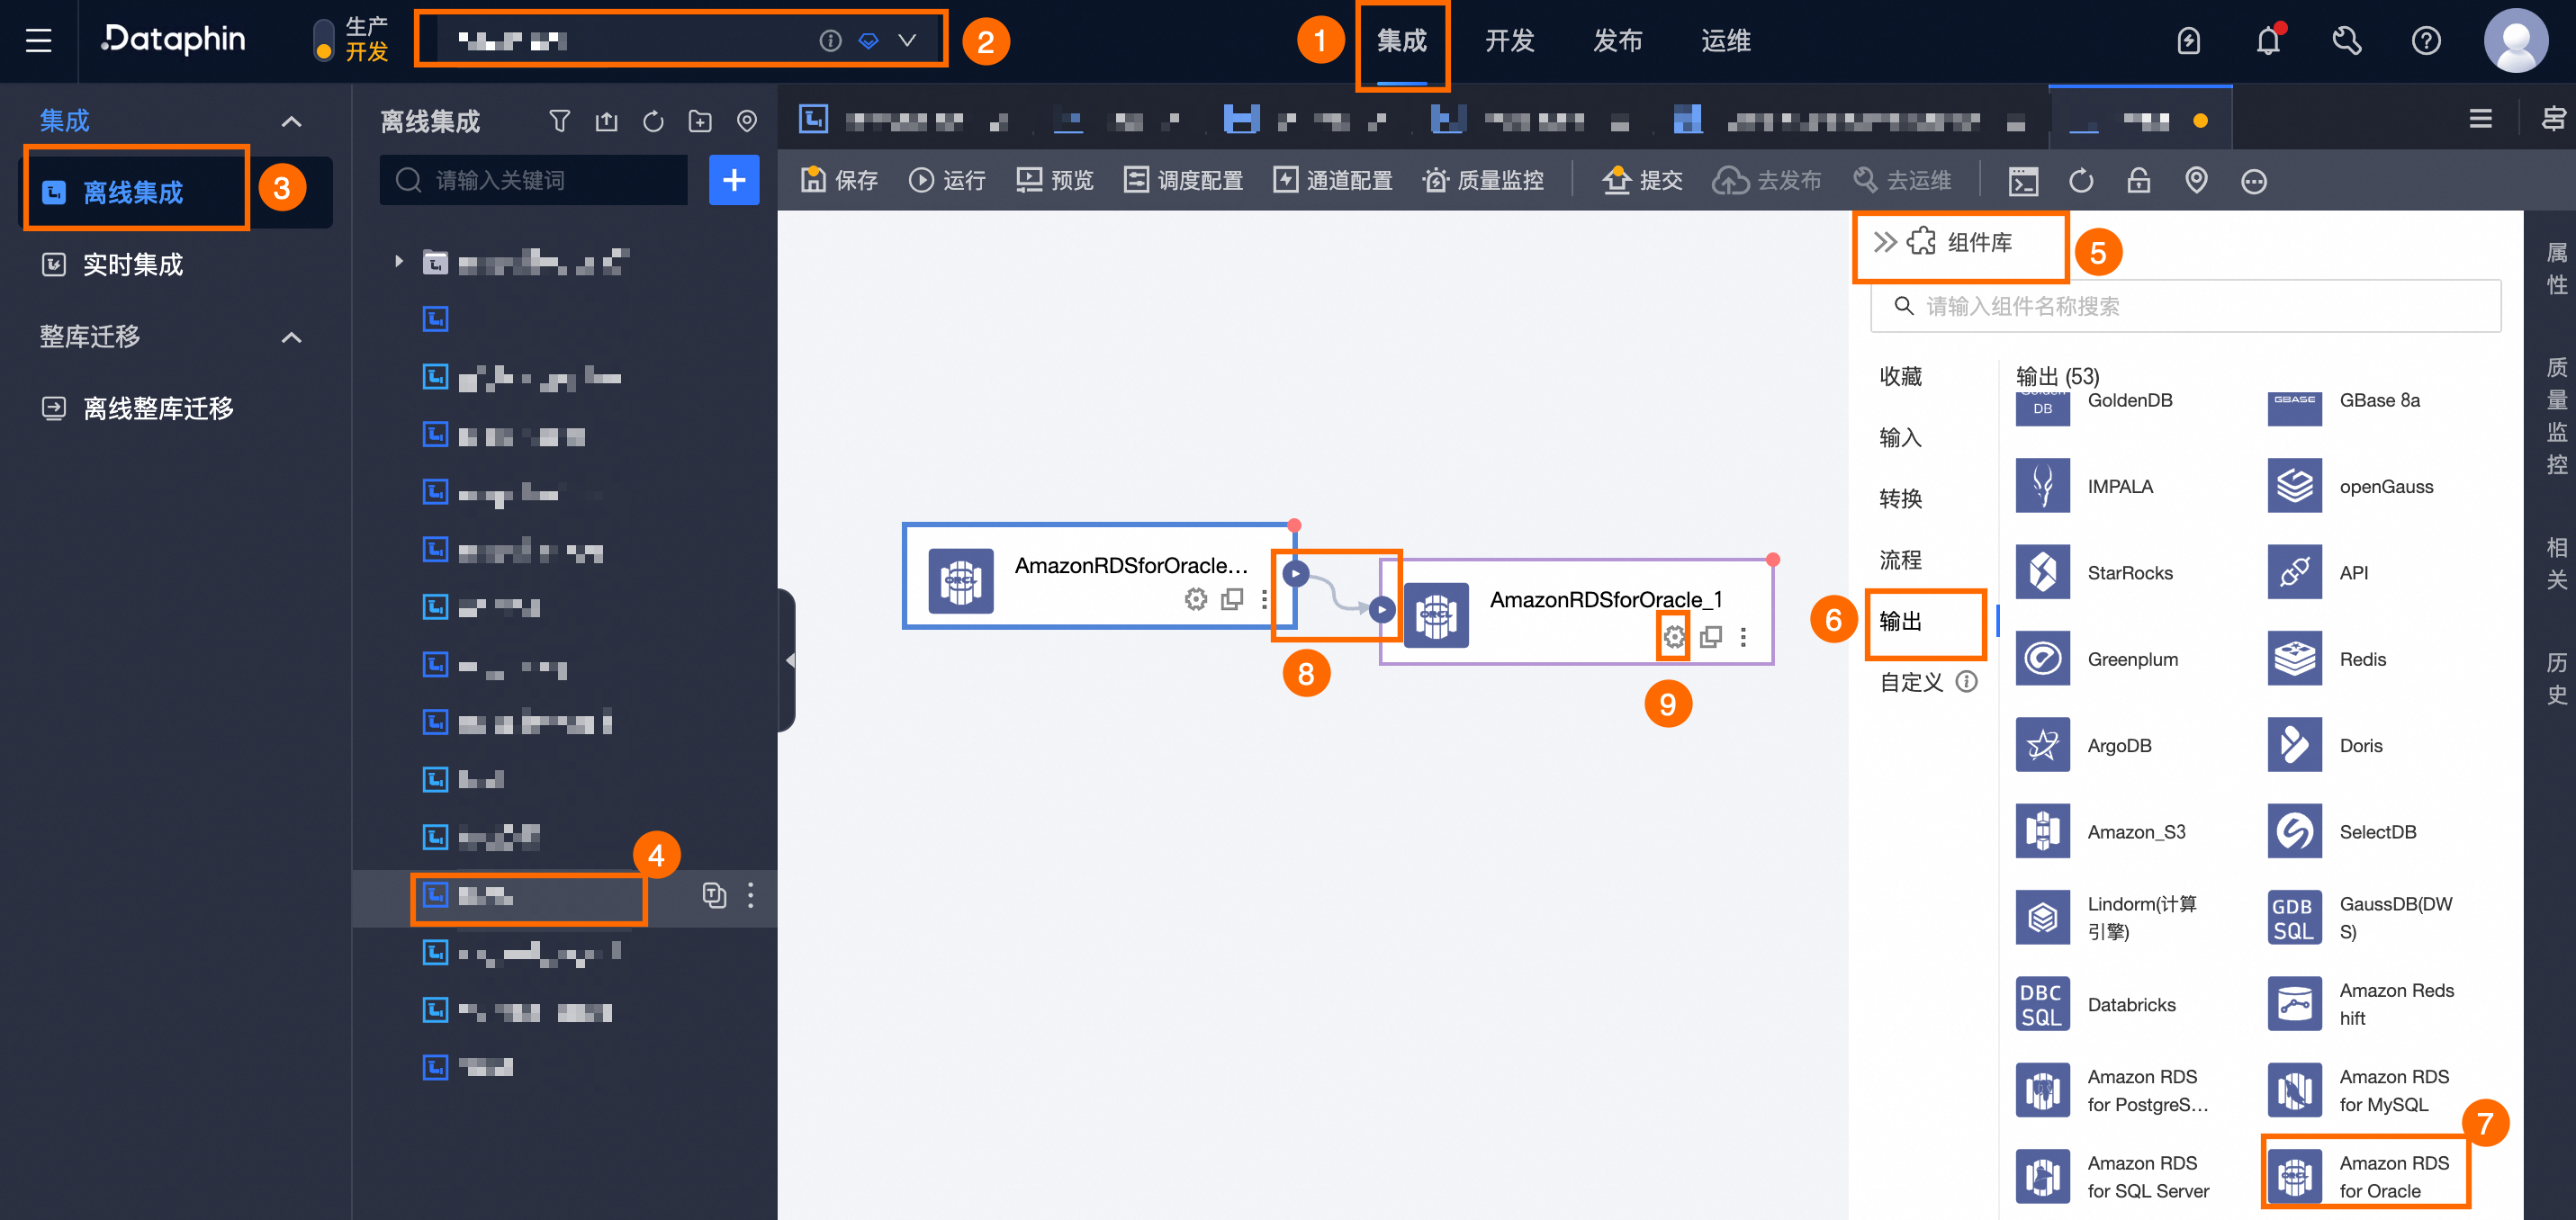Screen dimensions: 2576x1220
Task: Focus the 请输入关键词 search field
Action: click(x=534, y=180)
